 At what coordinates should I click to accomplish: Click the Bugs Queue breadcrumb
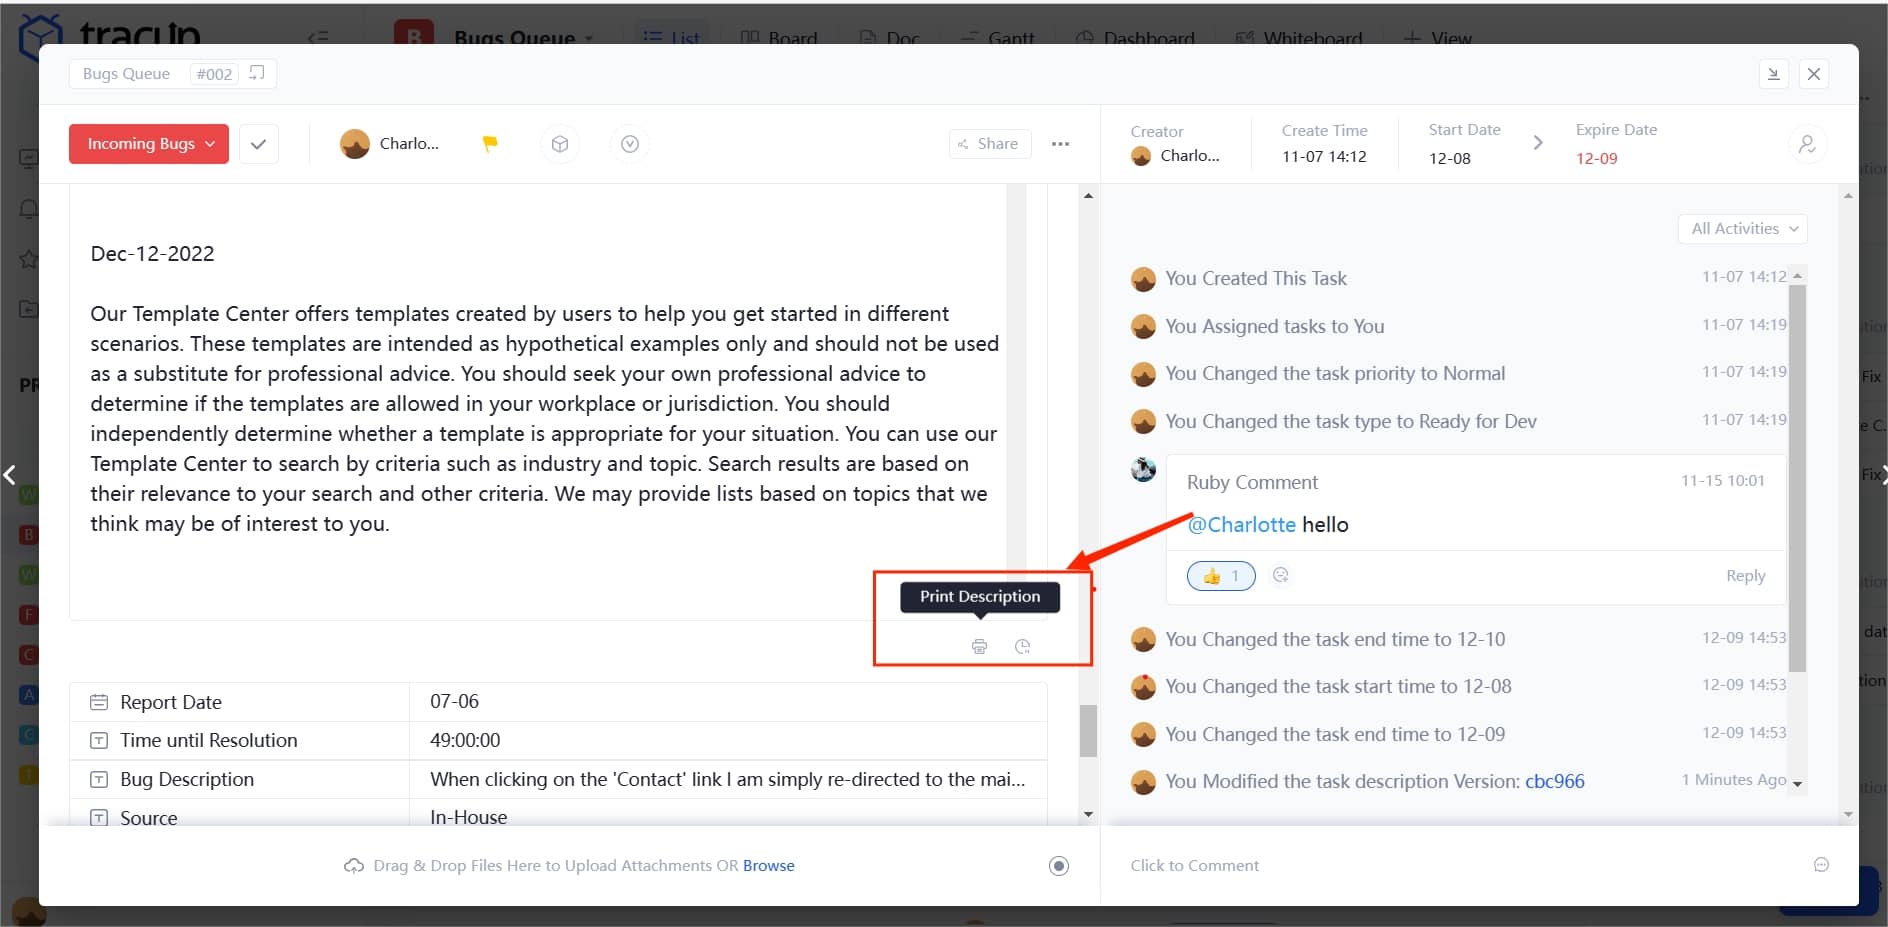[x=126, y=74]
